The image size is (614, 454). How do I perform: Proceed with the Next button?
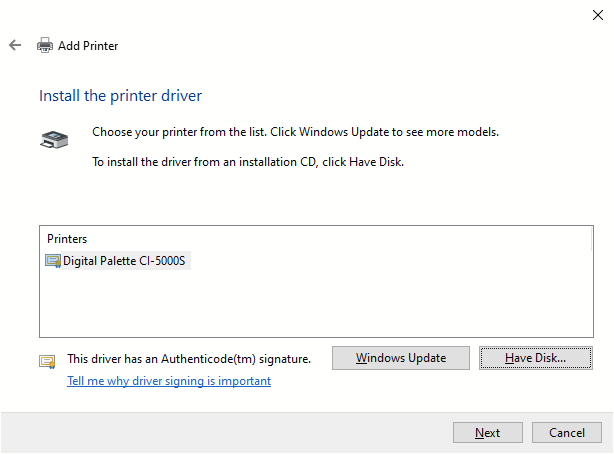point(488,432)
